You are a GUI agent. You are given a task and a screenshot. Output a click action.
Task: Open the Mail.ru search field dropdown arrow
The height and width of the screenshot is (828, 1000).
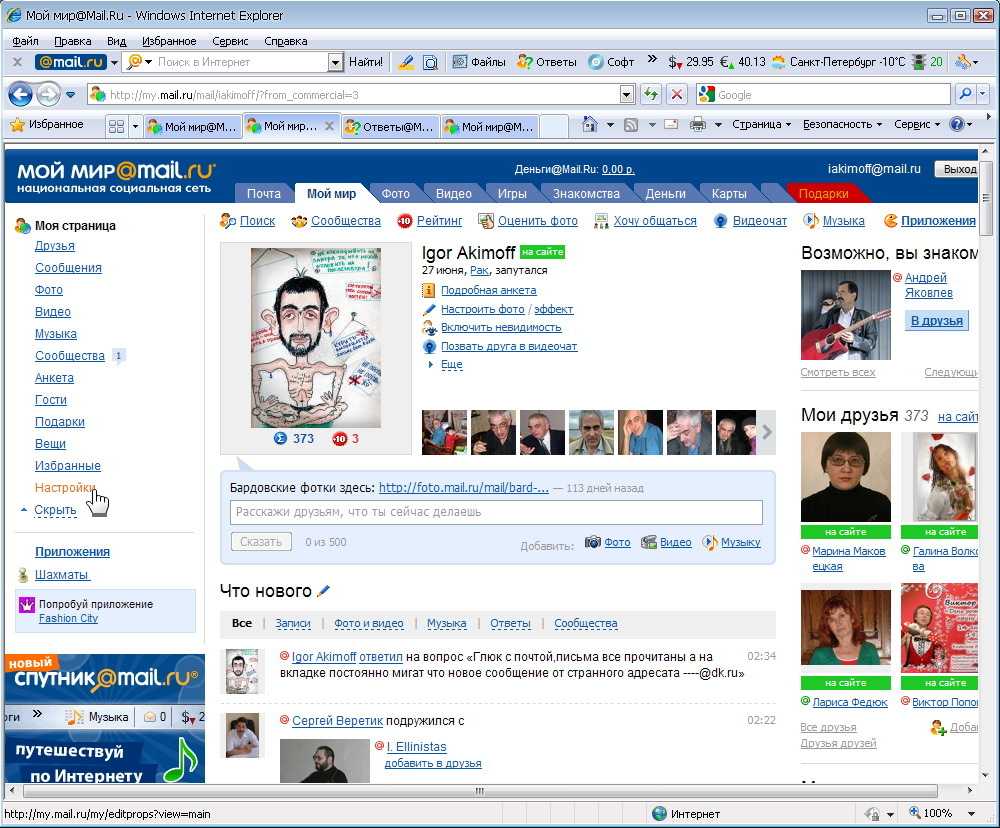coord(335,62)
